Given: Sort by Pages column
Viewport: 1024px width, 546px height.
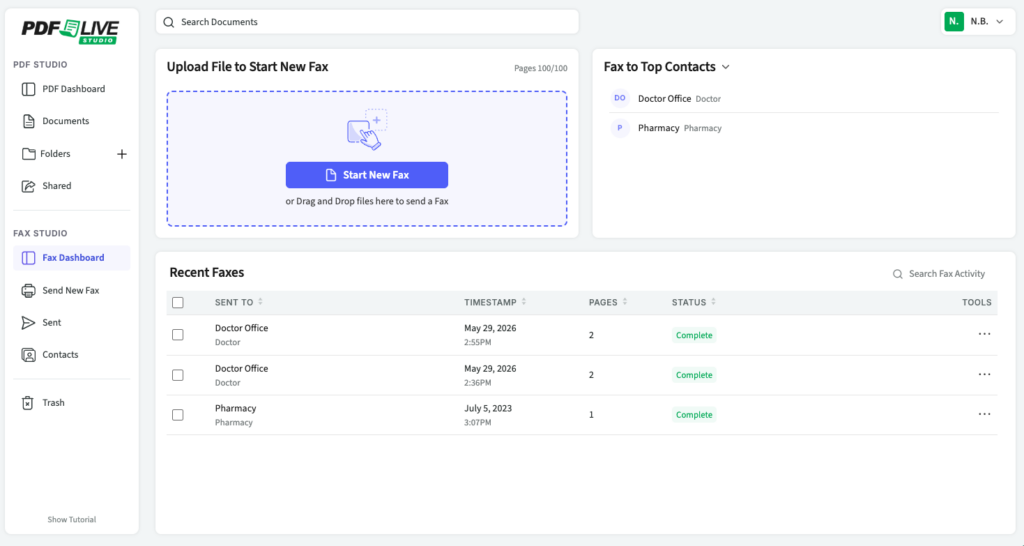Looking at the screenshot, I should click(x=608, y=302).
